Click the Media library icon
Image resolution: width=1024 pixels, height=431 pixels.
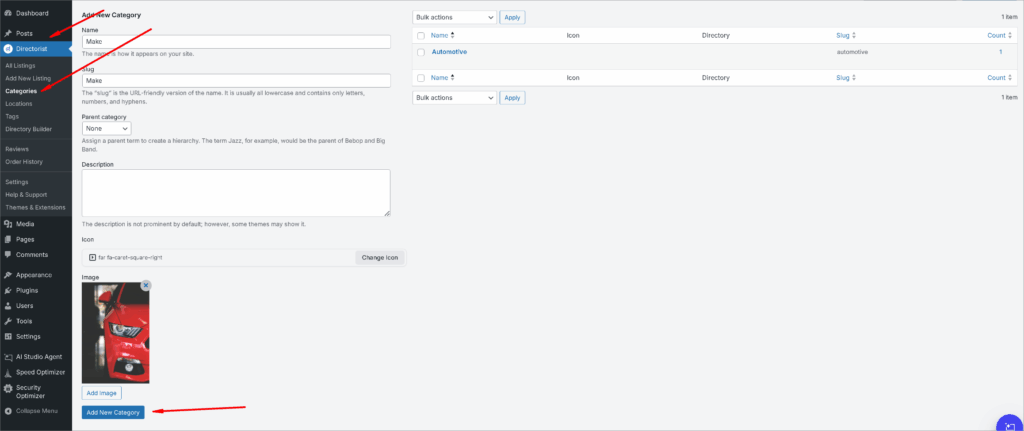point(8,224)
